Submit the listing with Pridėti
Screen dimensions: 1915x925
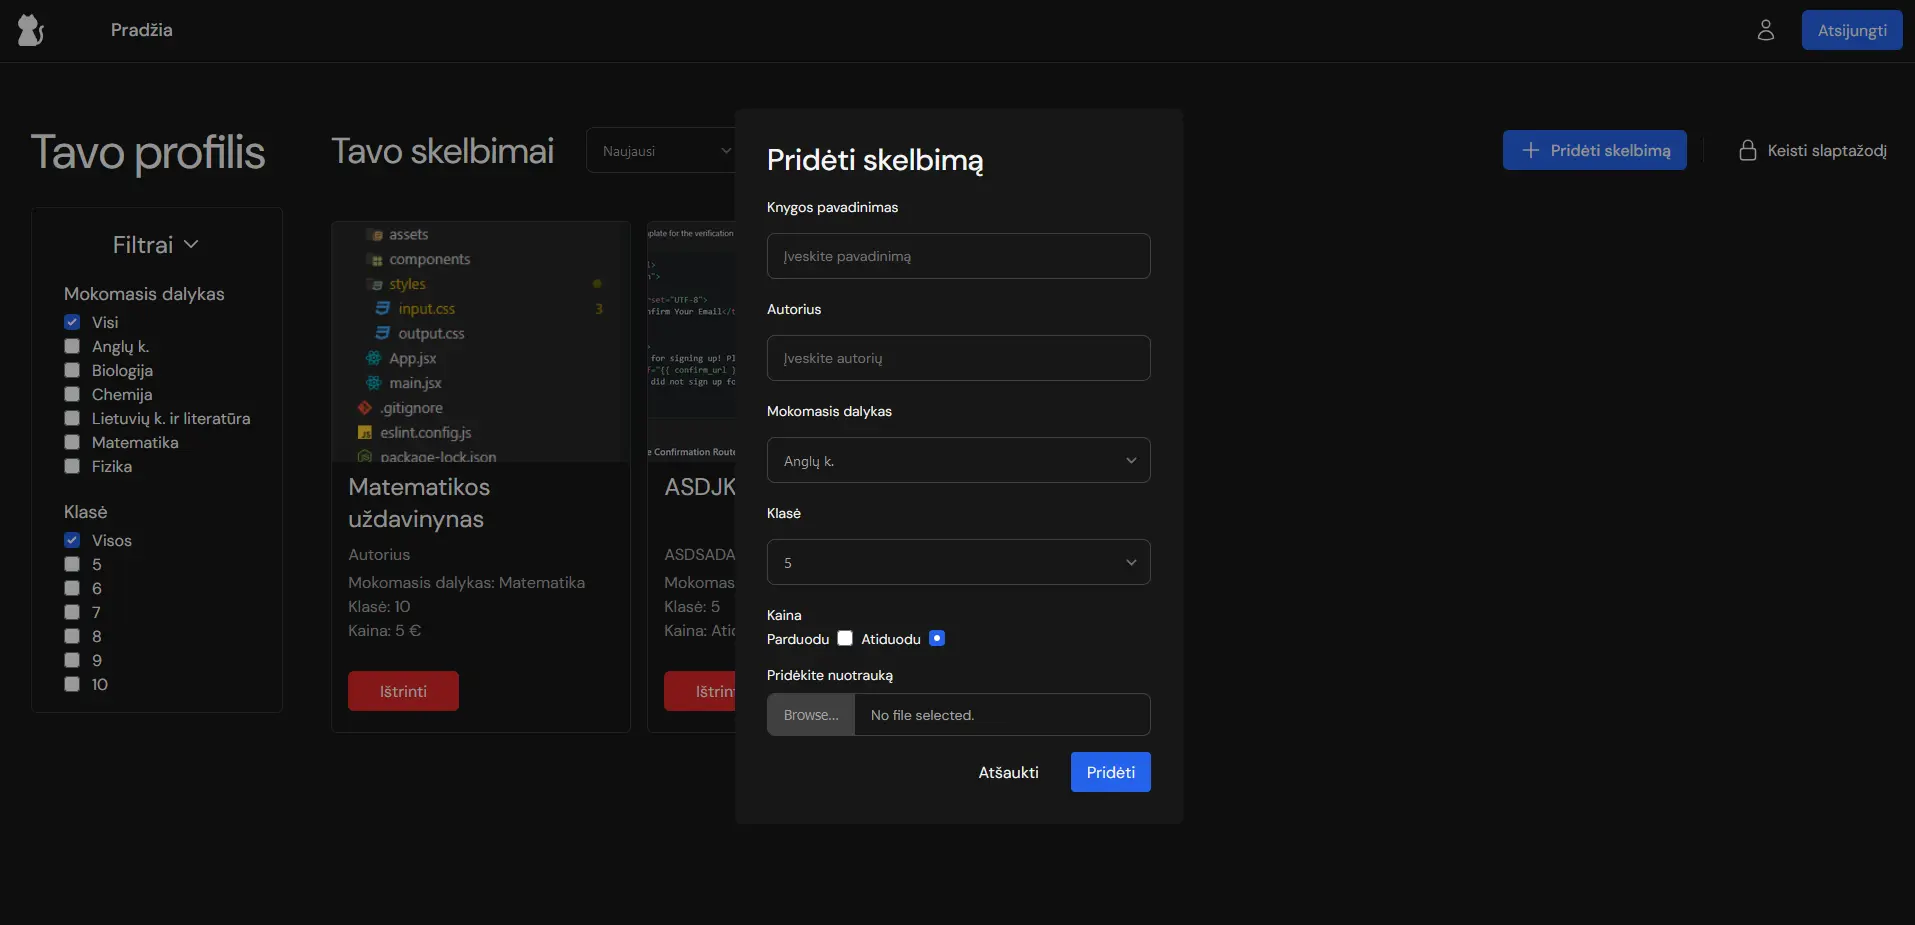point(1111,772)
